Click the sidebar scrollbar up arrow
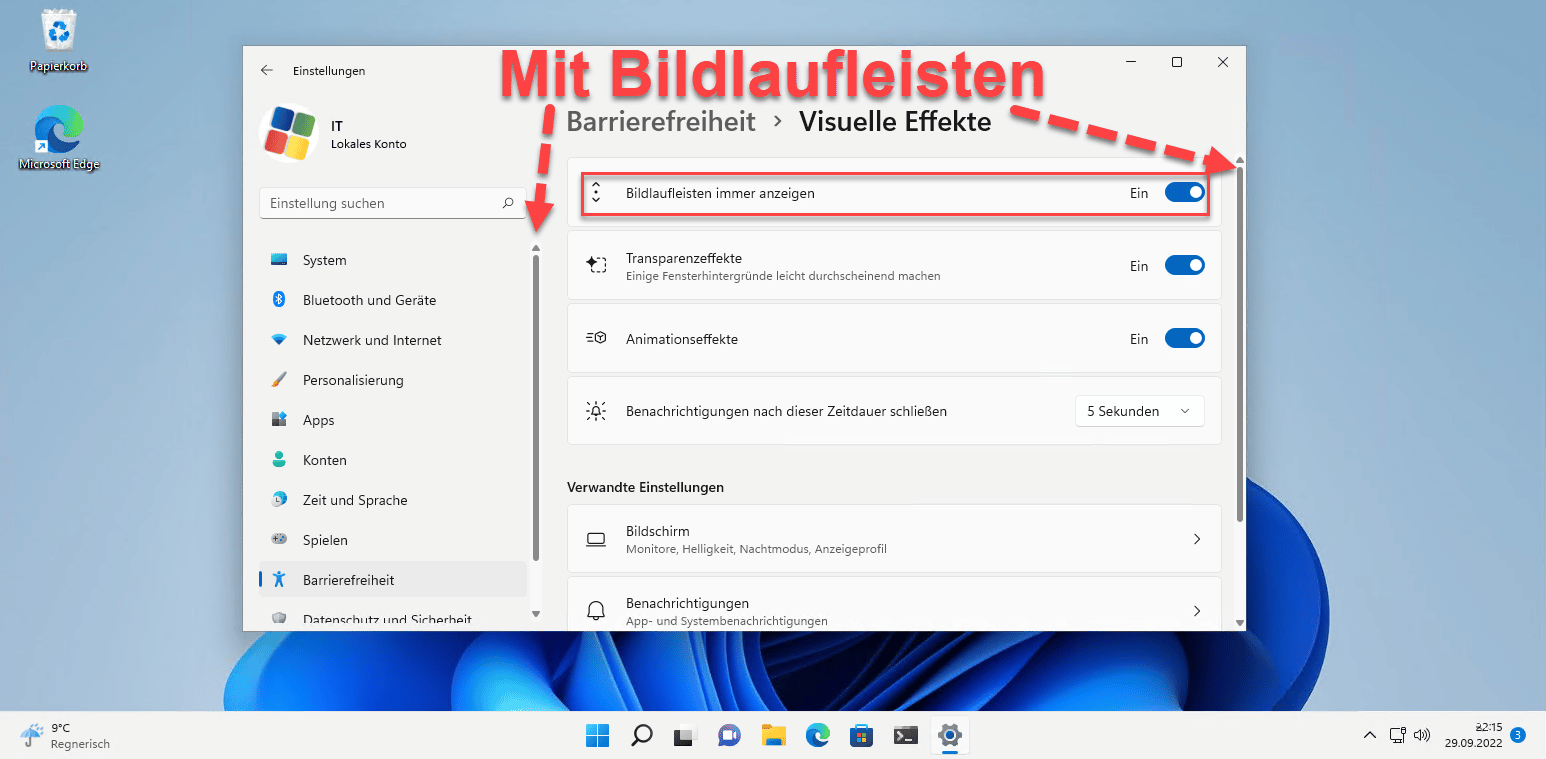The image size is (1546, 759). pyautogui.click(x=536, y=248)
